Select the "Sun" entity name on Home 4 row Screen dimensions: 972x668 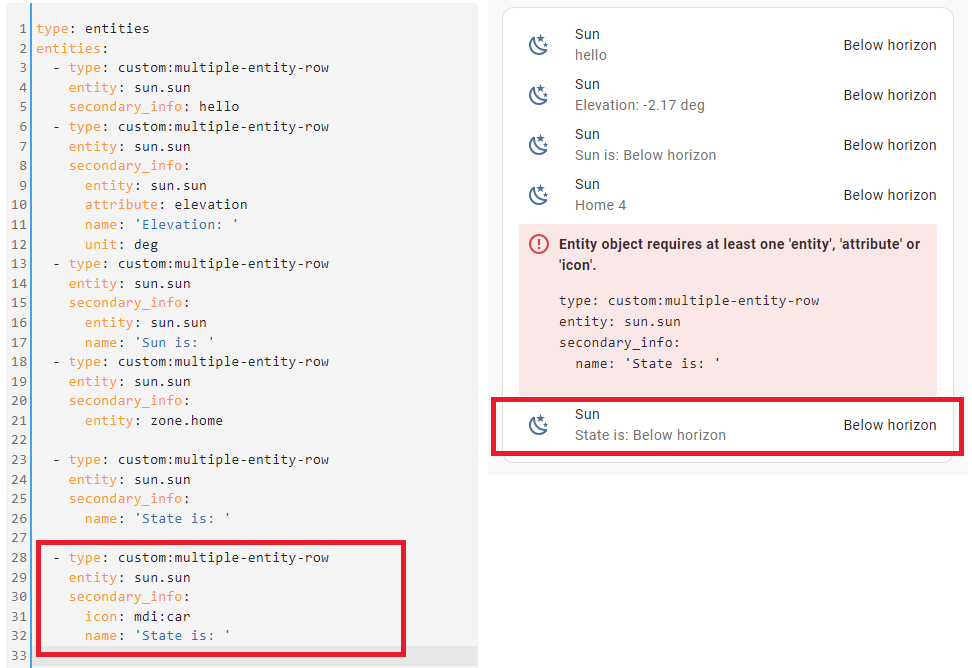(x=587, y=183)
